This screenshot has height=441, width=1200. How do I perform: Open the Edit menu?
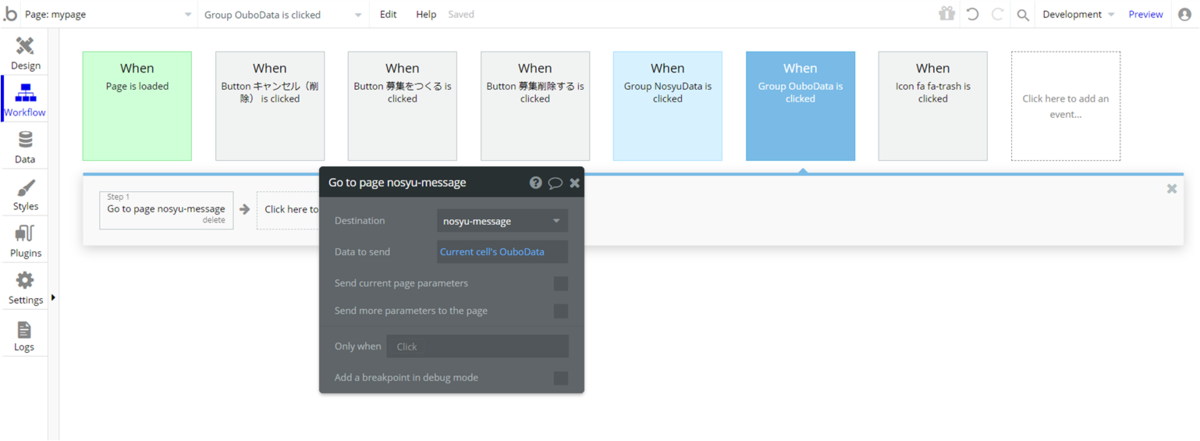(x=388, y=14)
